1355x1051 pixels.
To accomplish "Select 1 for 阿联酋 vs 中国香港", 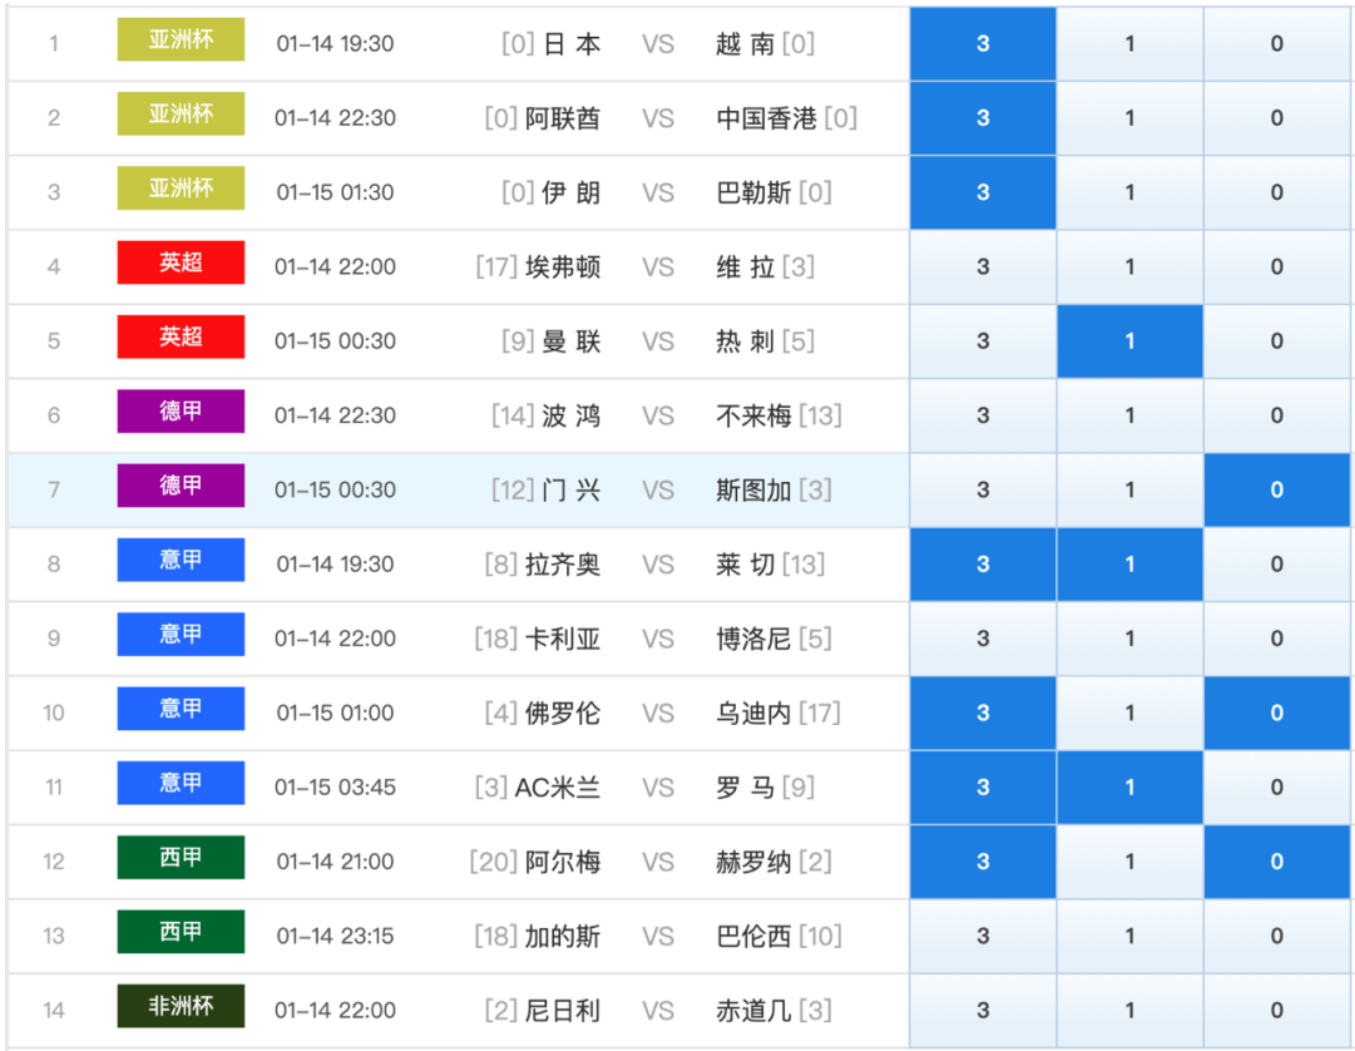I will (1130, 118).
